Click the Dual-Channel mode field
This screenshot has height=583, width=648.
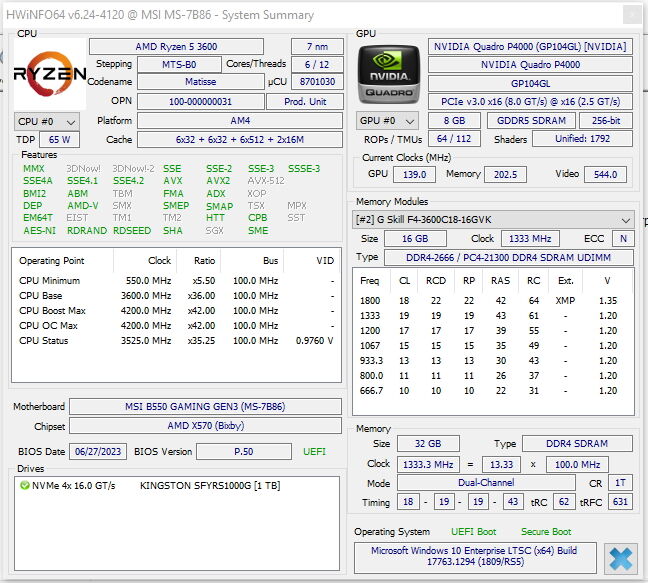(486, 483)
